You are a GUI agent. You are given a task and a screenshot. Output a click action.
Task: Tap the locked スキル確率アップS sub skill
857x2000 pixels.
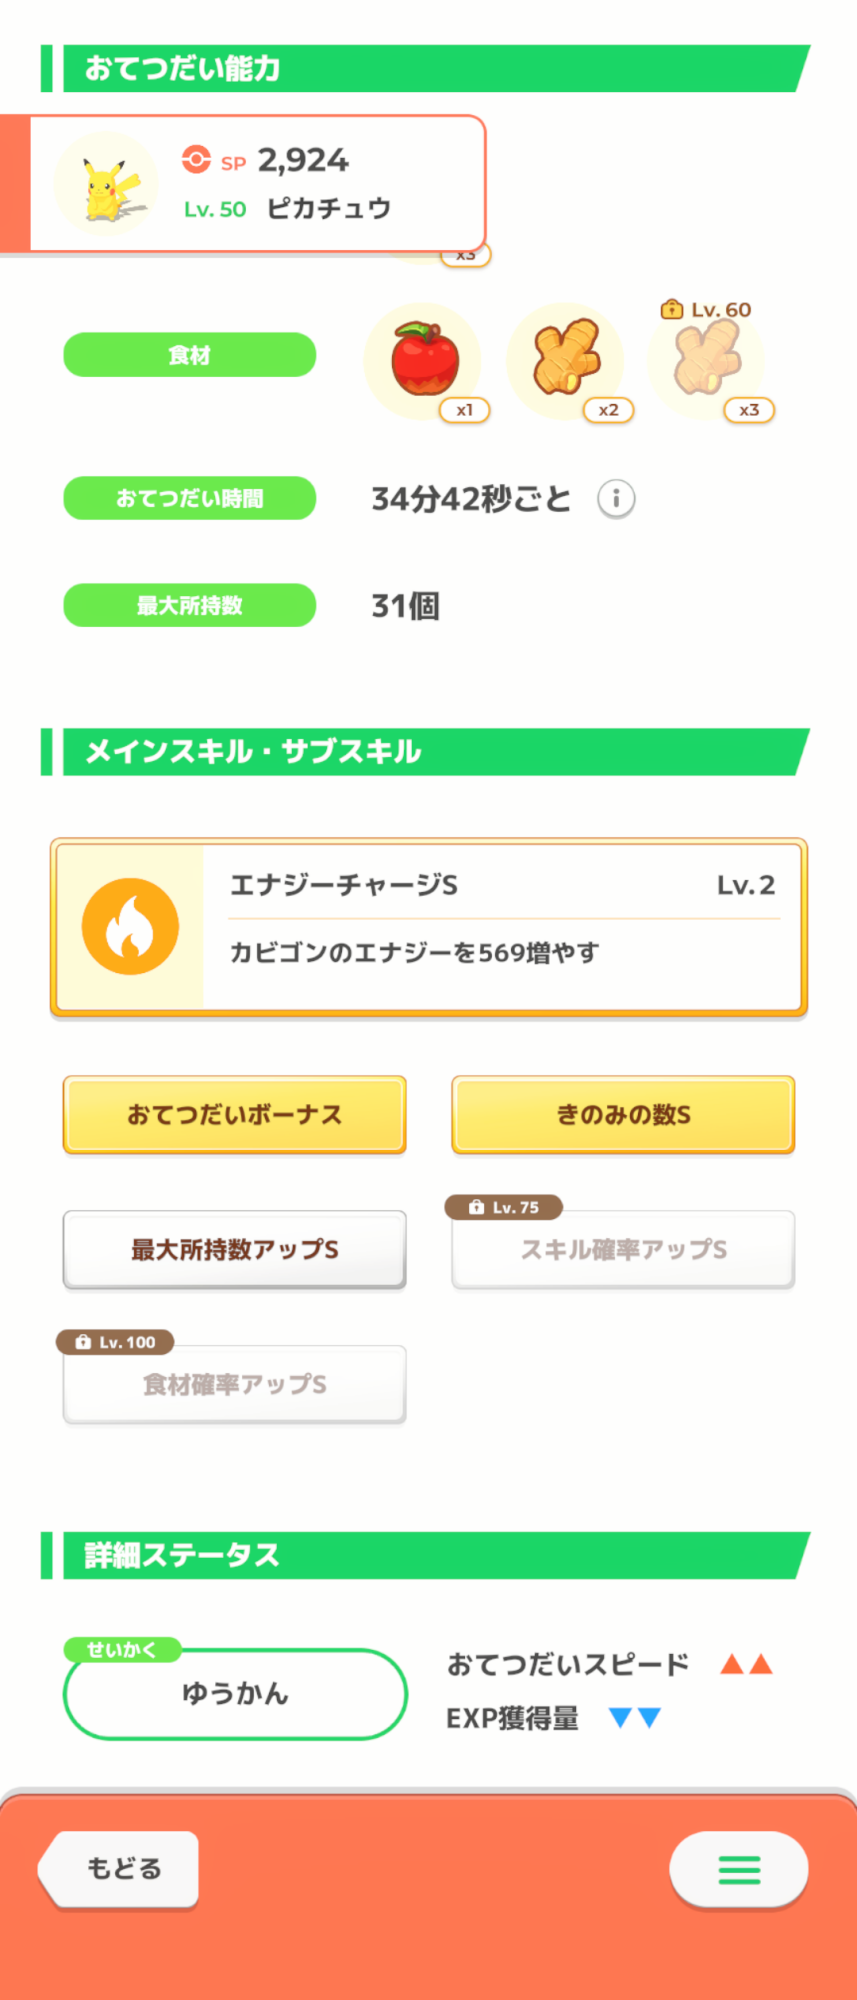coord(623,1250)
